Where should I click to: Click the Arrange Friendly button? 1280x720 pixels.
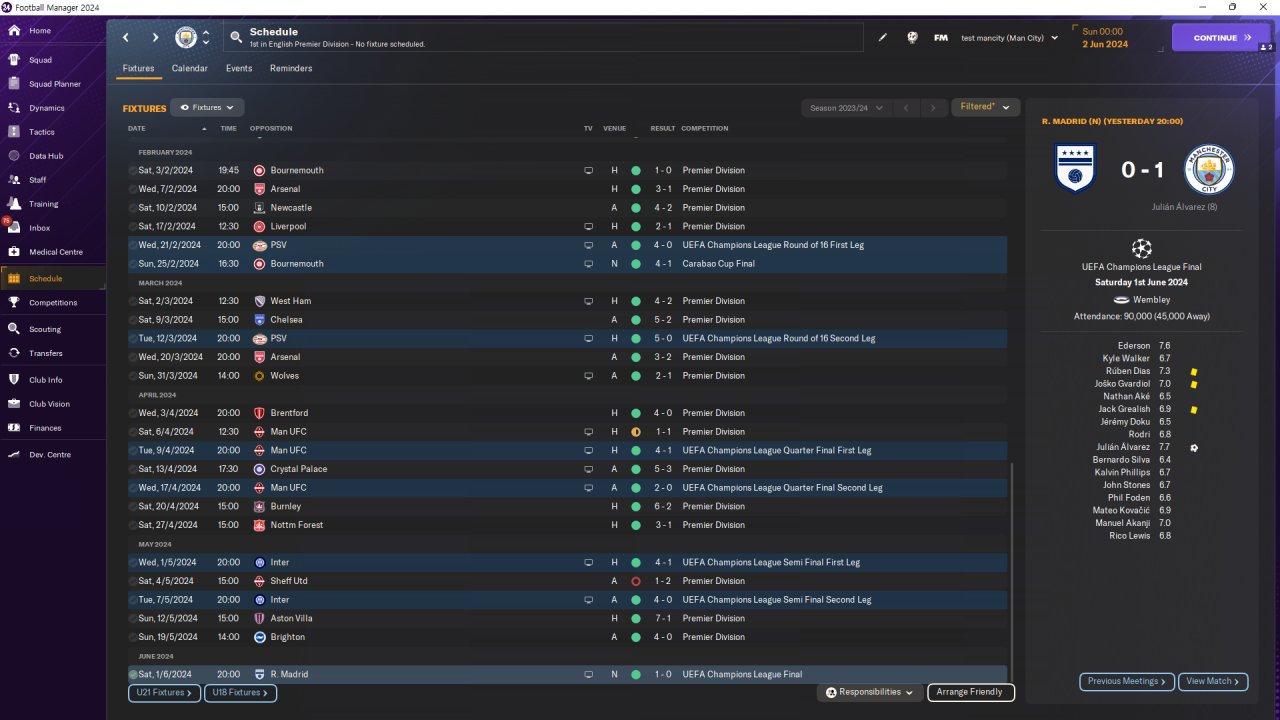tap(971, 692)
